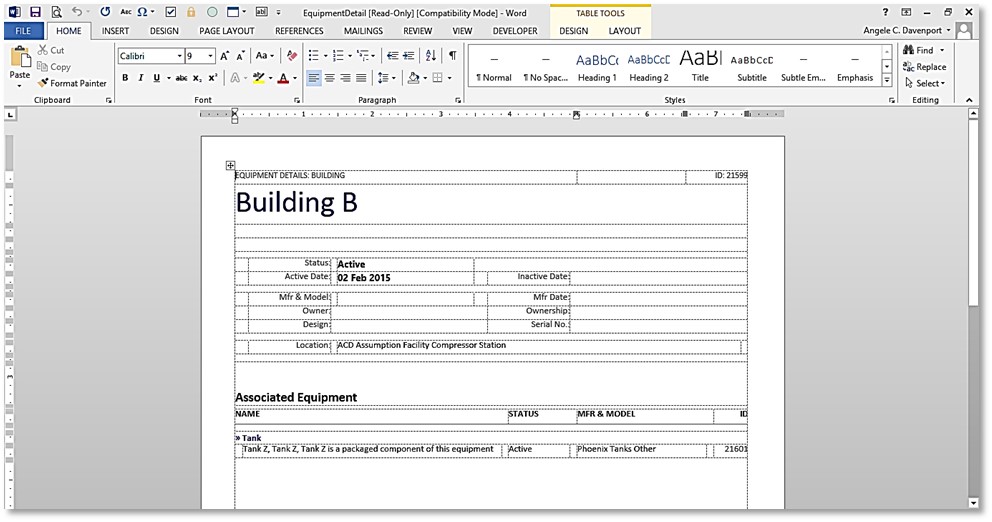The image size is (992, 522).
Task: Expand the Styles gallery with the More arrow
Action: click(887, 81)
